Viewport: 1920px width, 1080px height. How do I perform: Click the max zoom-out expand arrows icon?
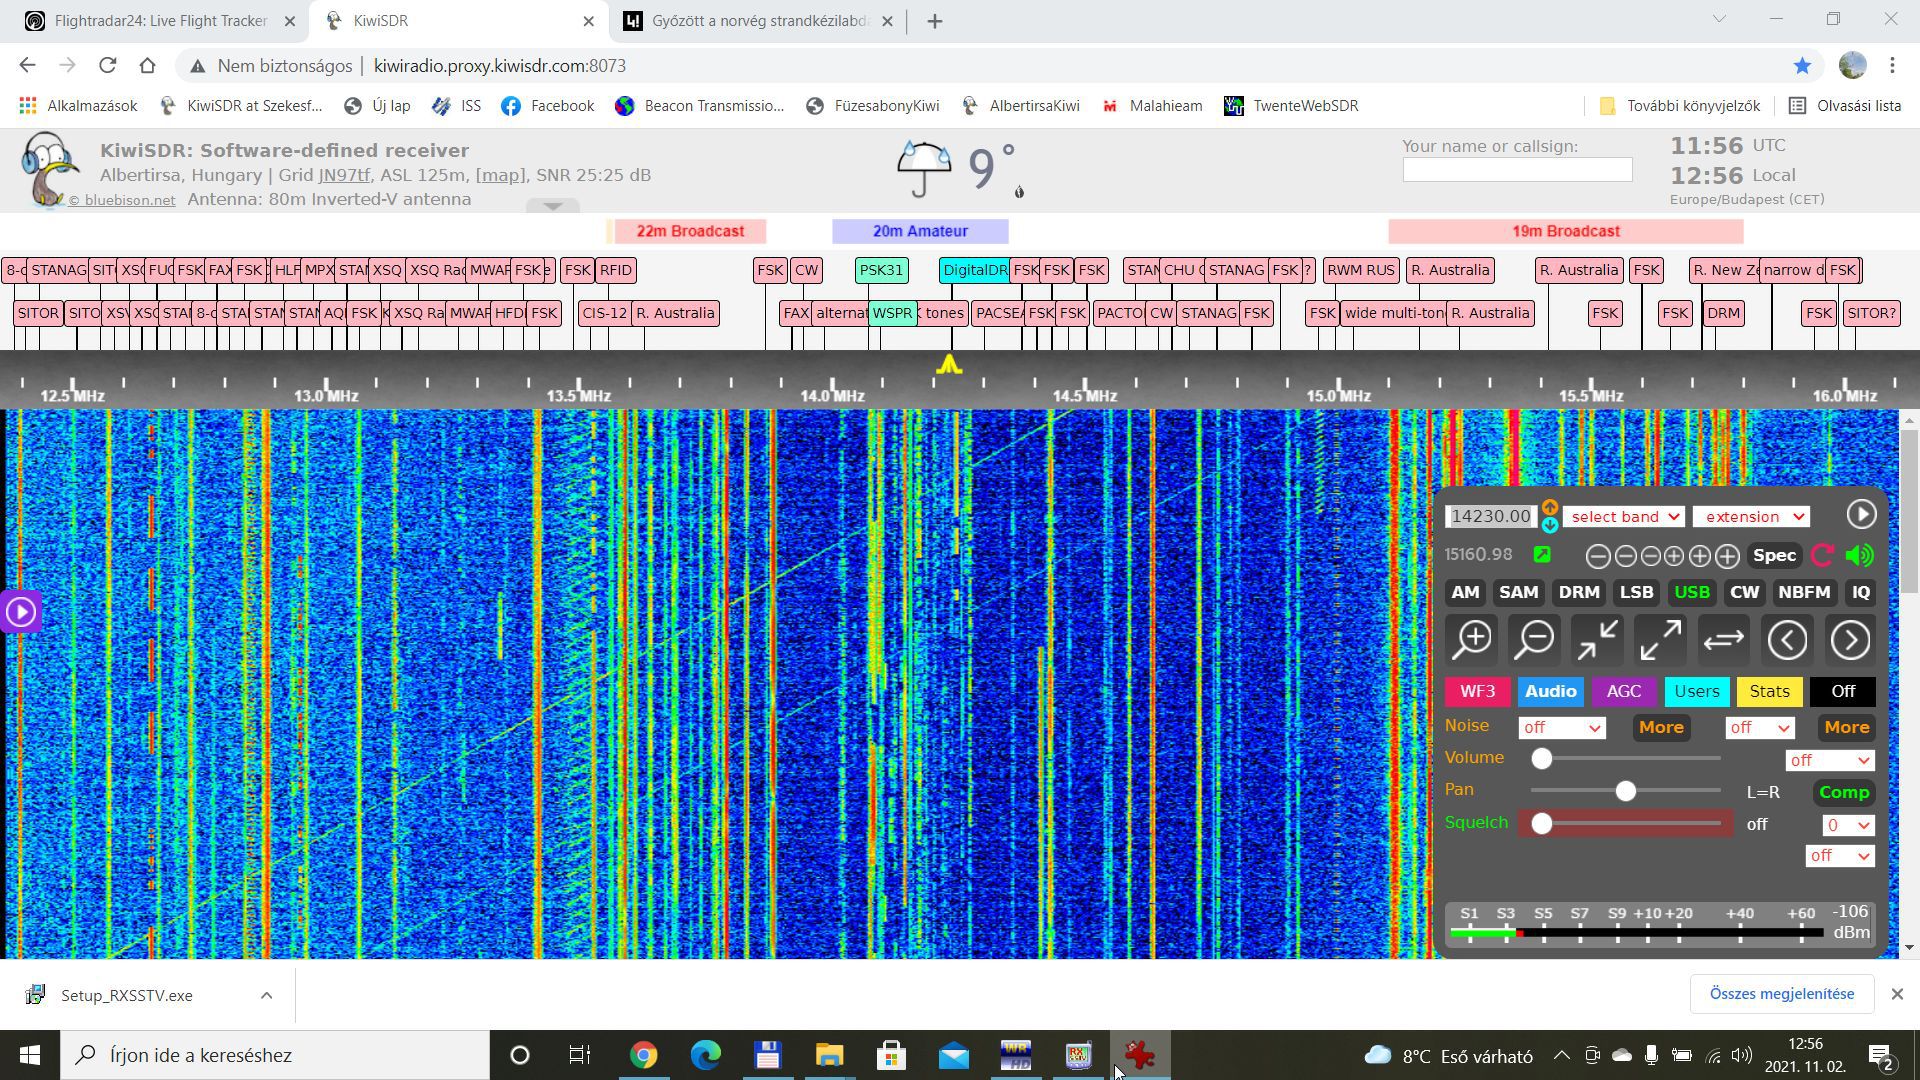(1661, 640)
